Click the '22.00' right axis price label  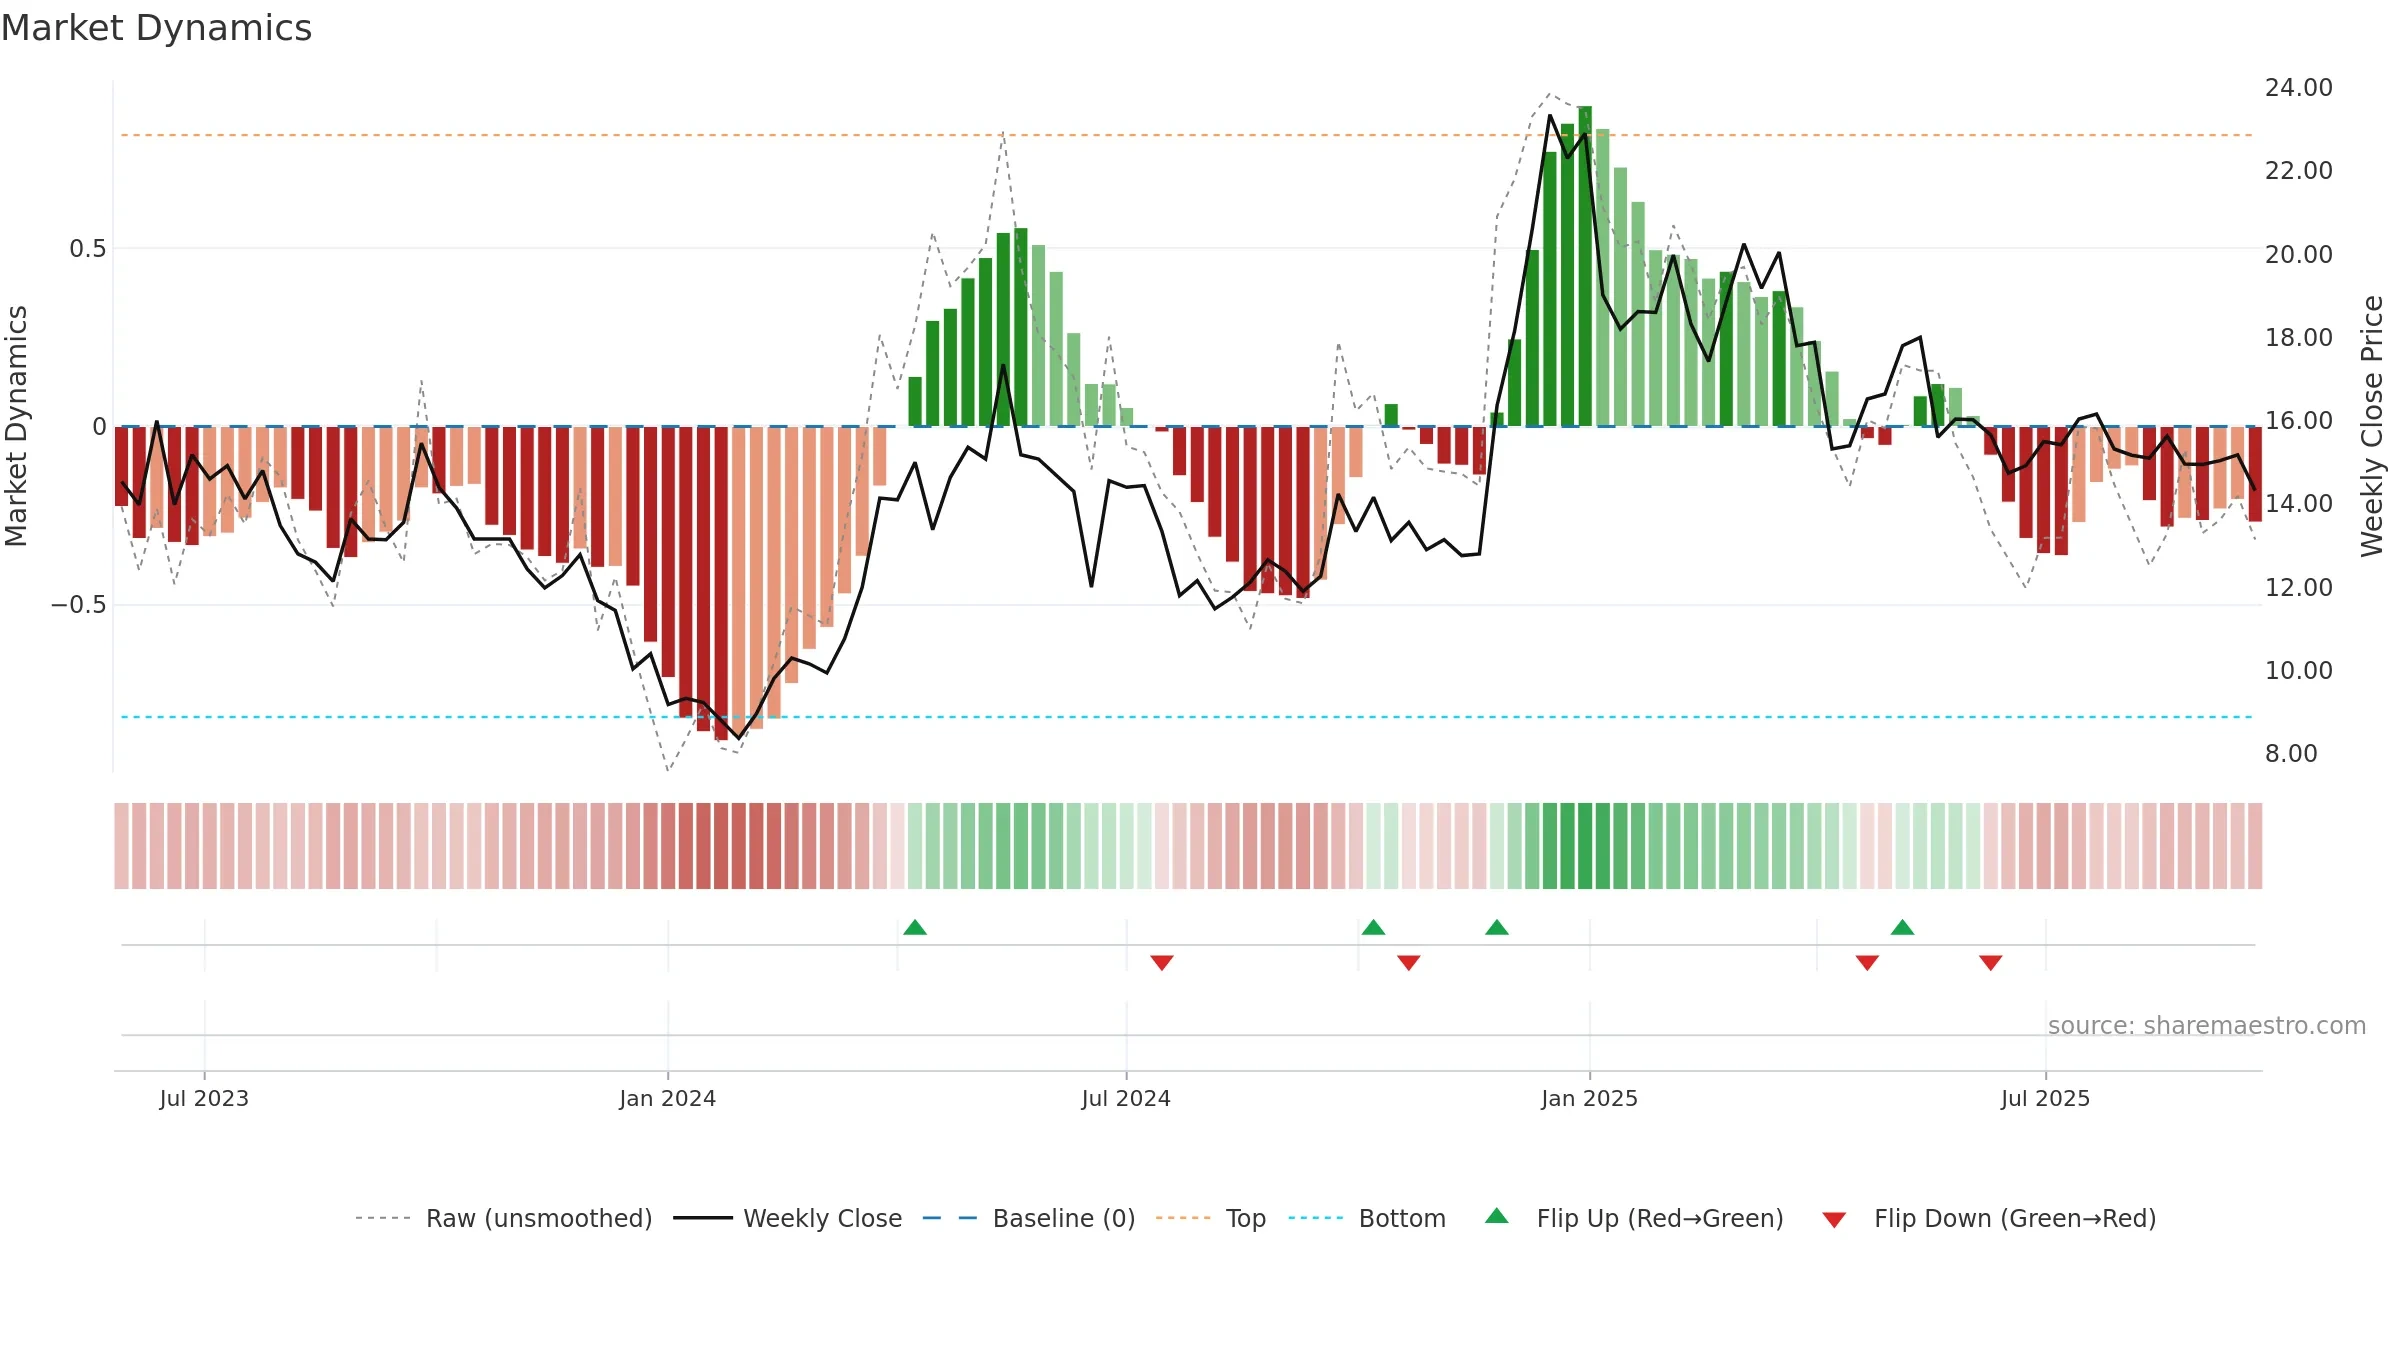[2299, 171]
